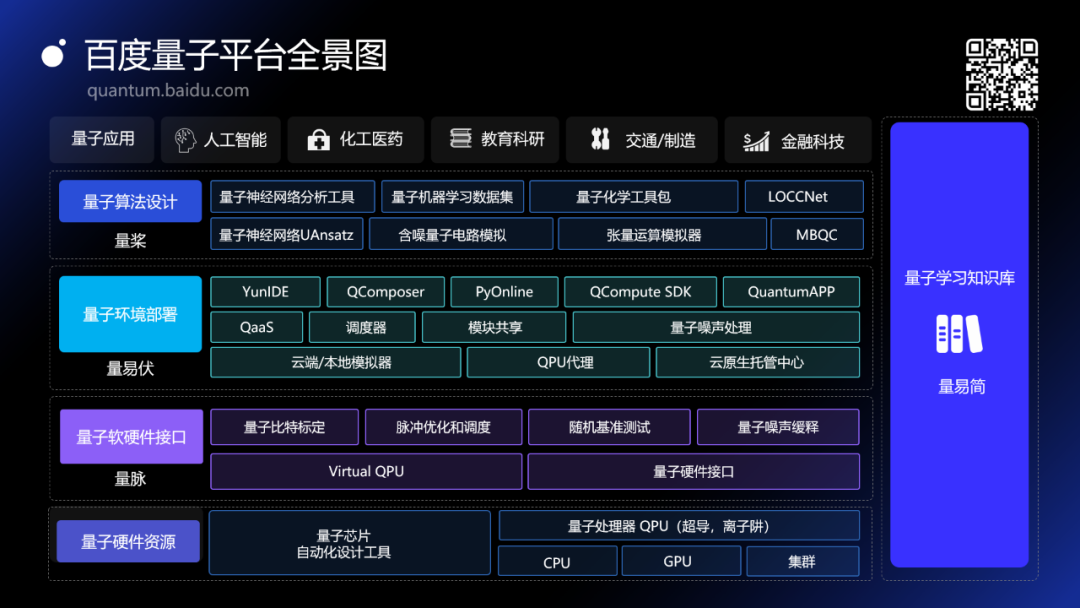Select the 随机基准测试 box
This screenshot has width=1080, height=608.
pos(610,427)
